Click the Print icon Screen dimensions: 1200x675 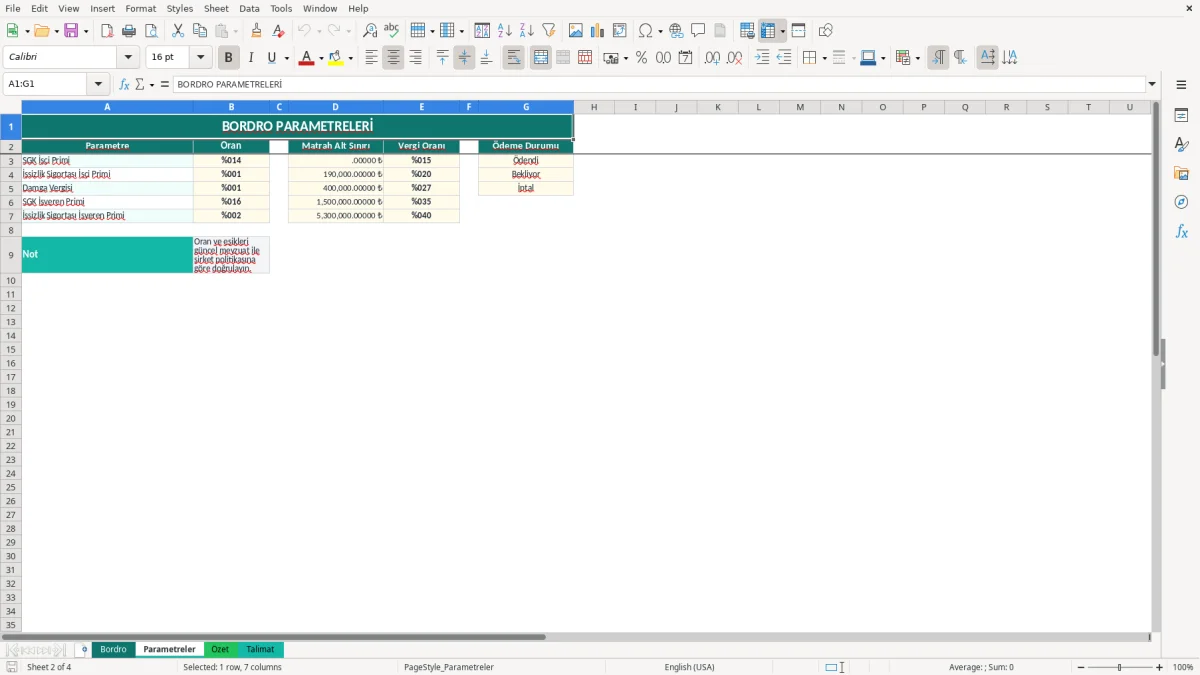(x=129, y=31)
